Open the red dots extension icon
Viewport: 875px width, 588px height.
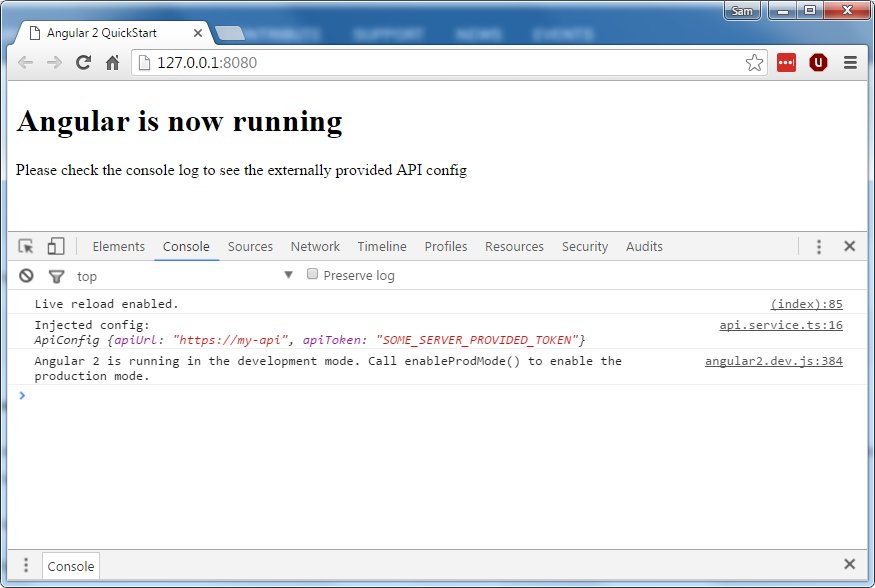click(x=786, y=62)
